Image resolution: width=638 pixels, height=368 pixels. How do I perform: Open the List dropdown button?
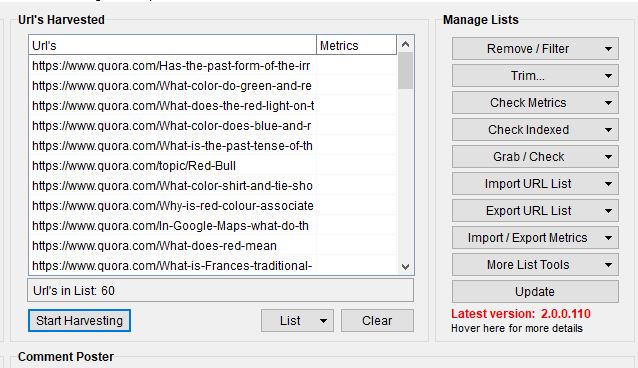click(297, 321)
